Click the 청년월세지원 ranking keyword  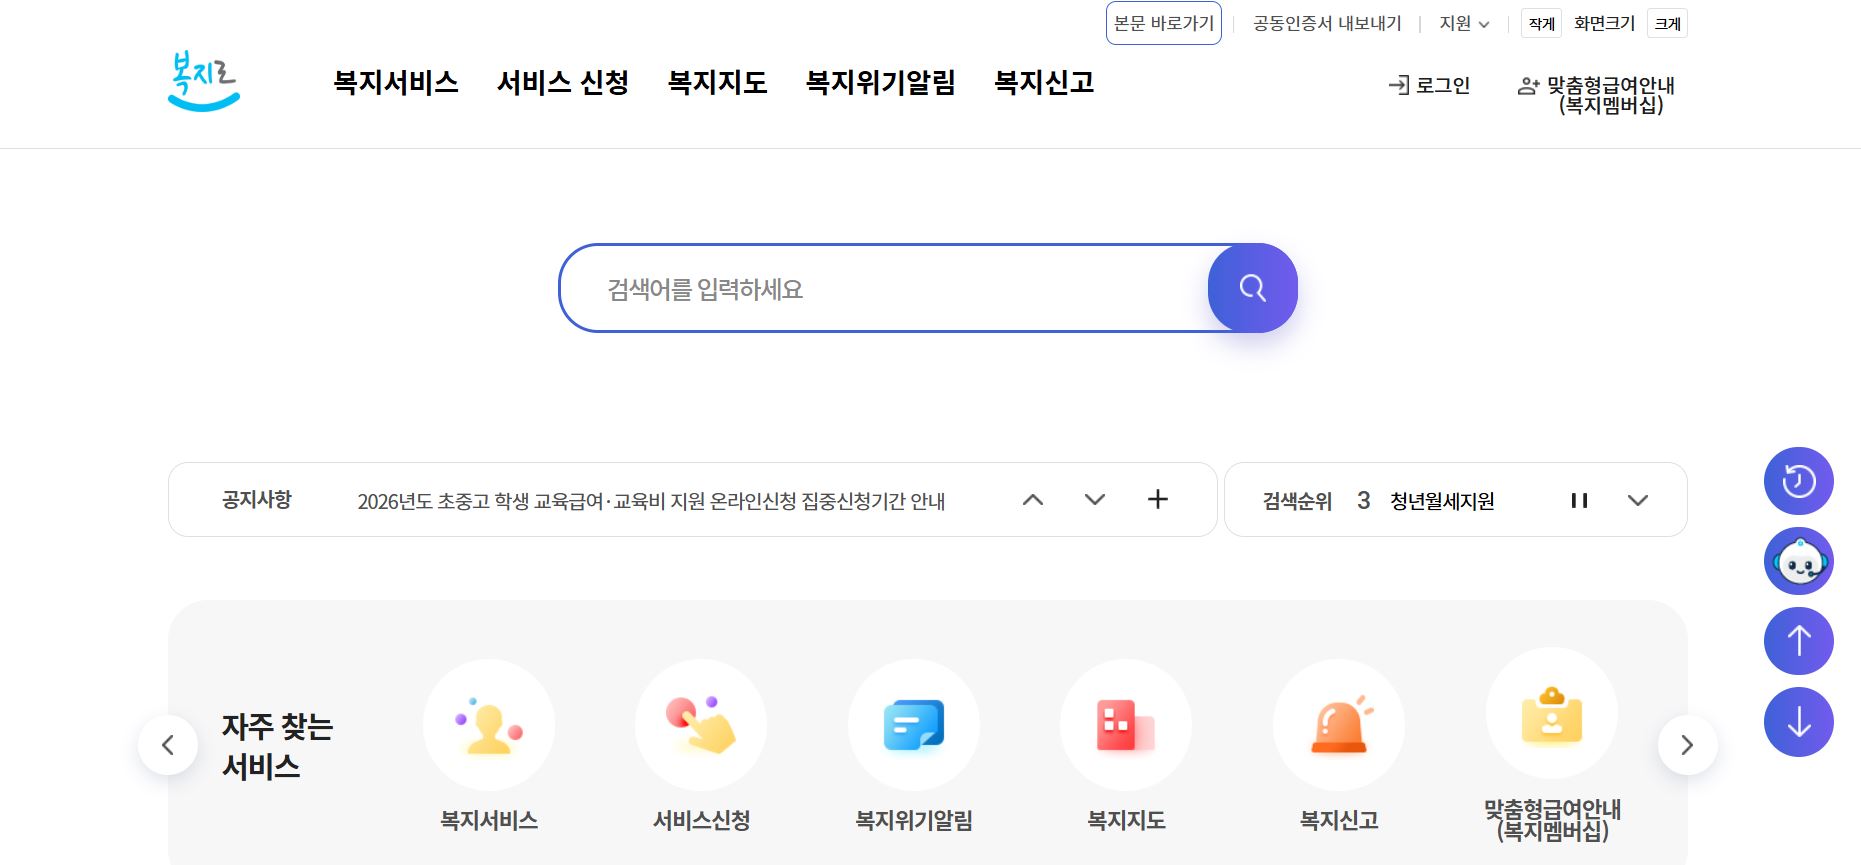[x=1442, y=501]
